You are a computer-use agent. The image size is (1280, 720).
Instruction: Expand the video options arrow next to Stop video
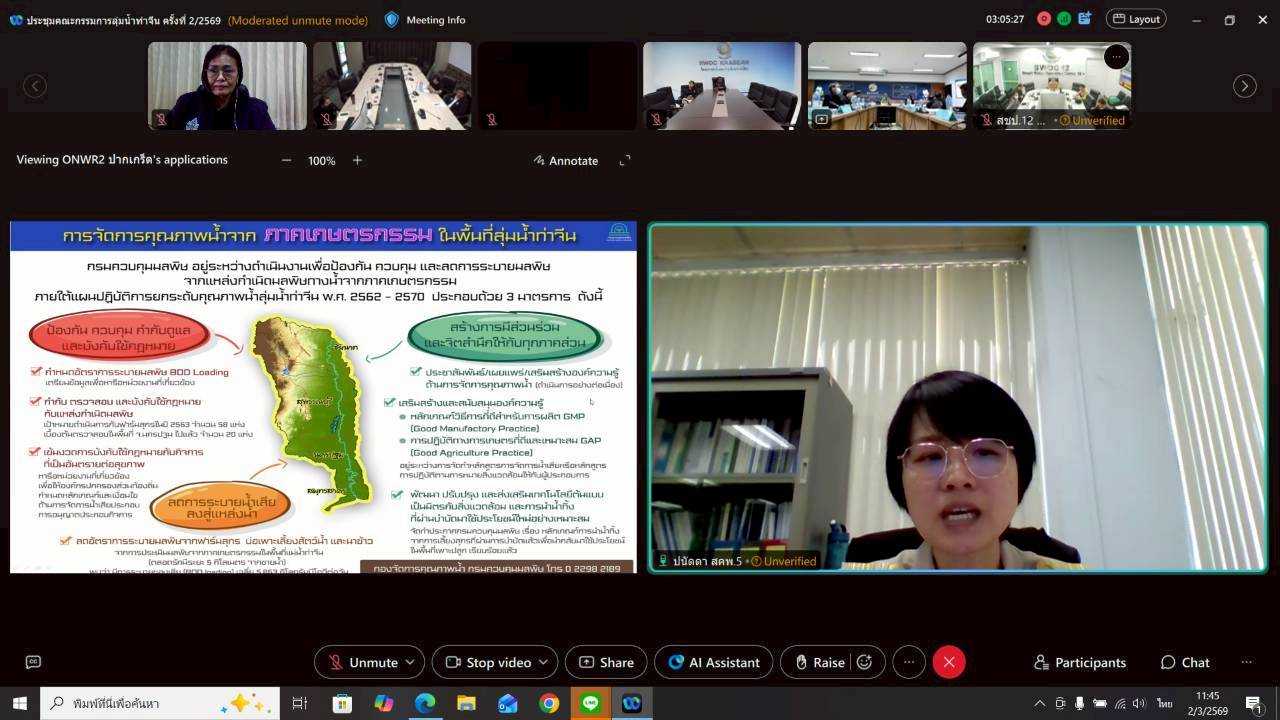pos(544,662)
